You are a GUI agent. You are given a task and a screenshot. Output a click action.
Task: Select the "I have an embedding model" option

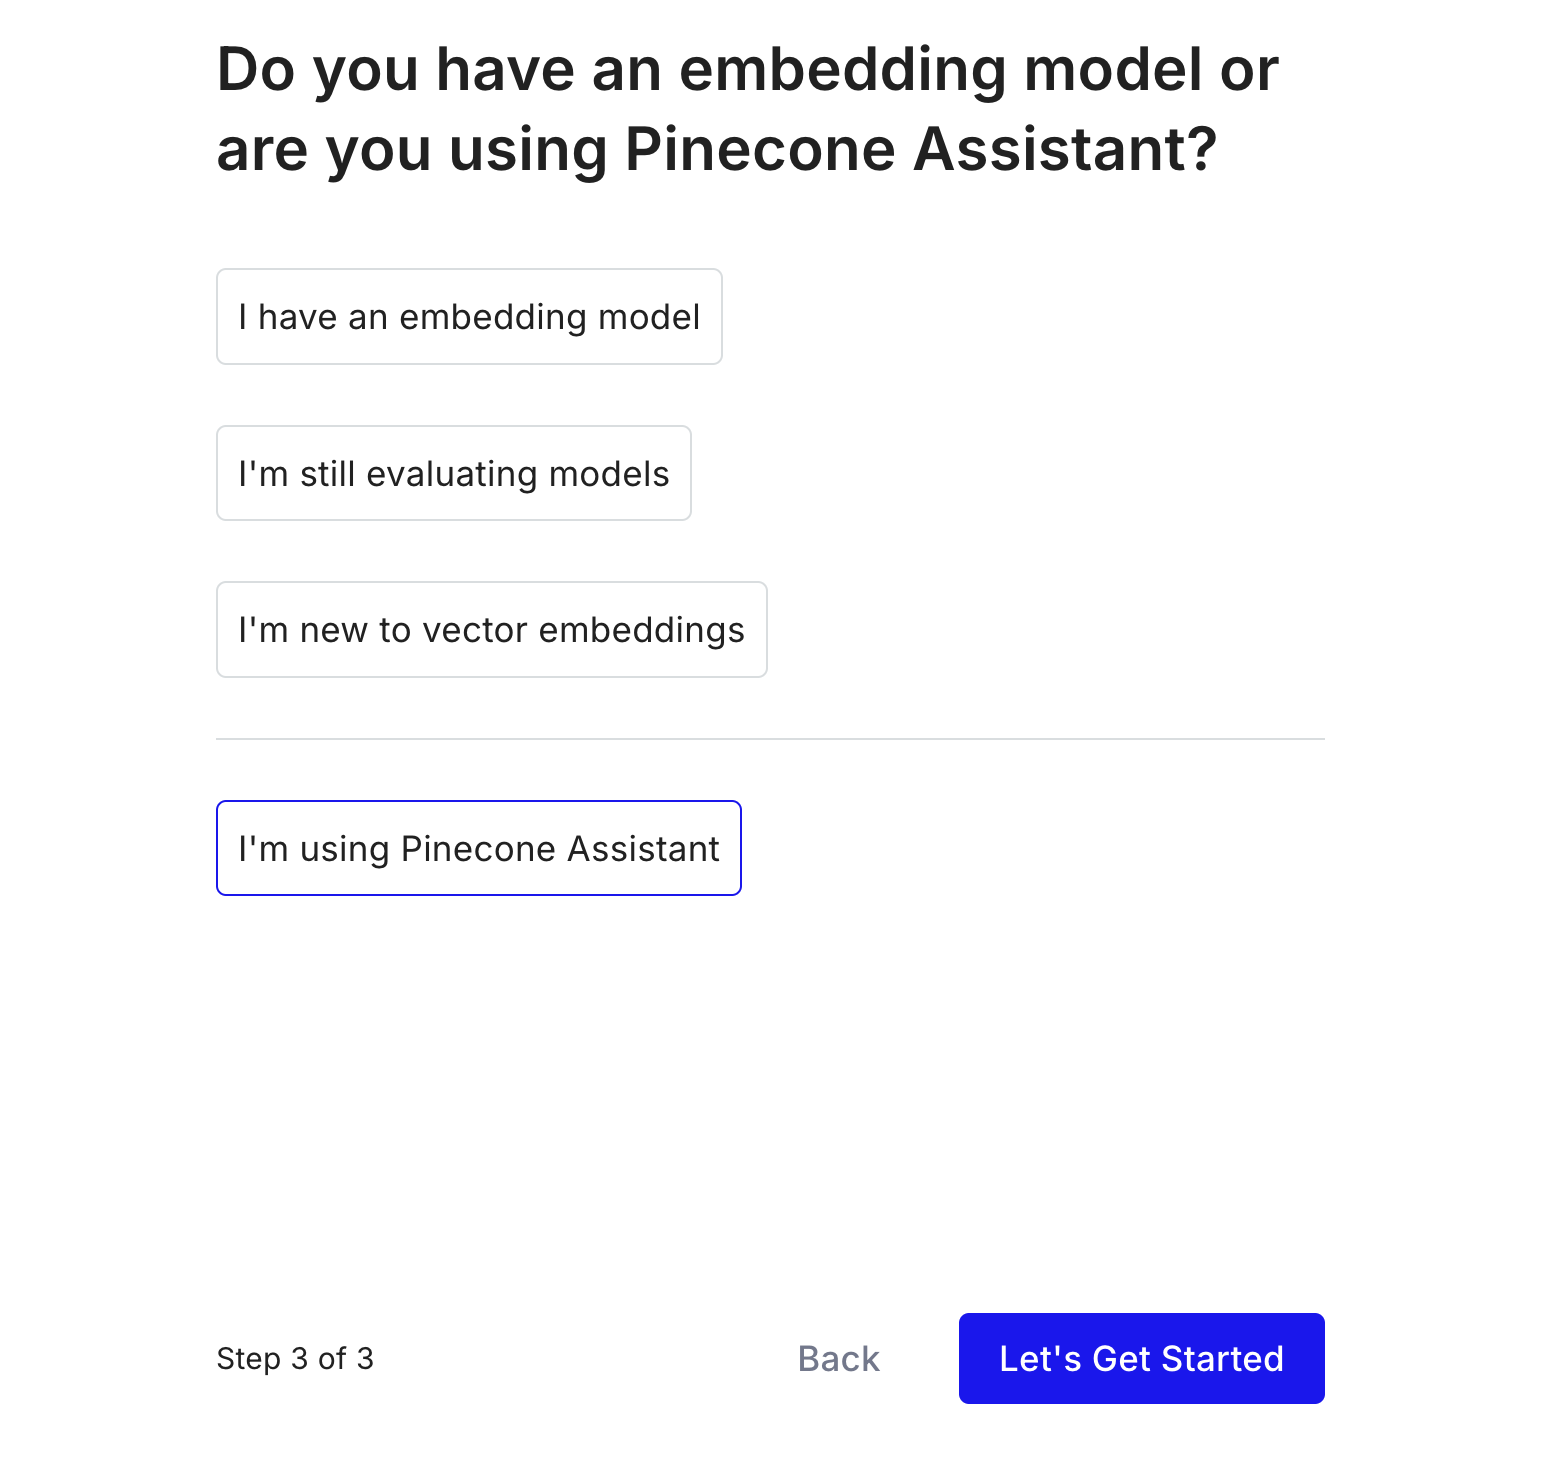469,316
